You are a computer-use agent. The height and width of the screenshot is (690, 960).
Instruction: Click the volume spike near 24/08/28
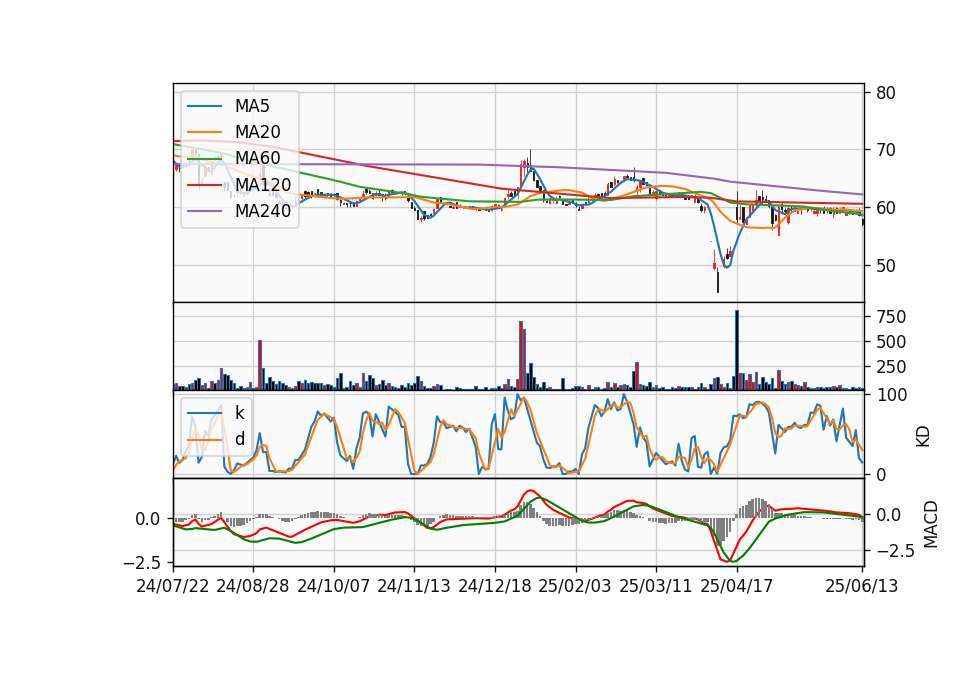coord(260,366)
